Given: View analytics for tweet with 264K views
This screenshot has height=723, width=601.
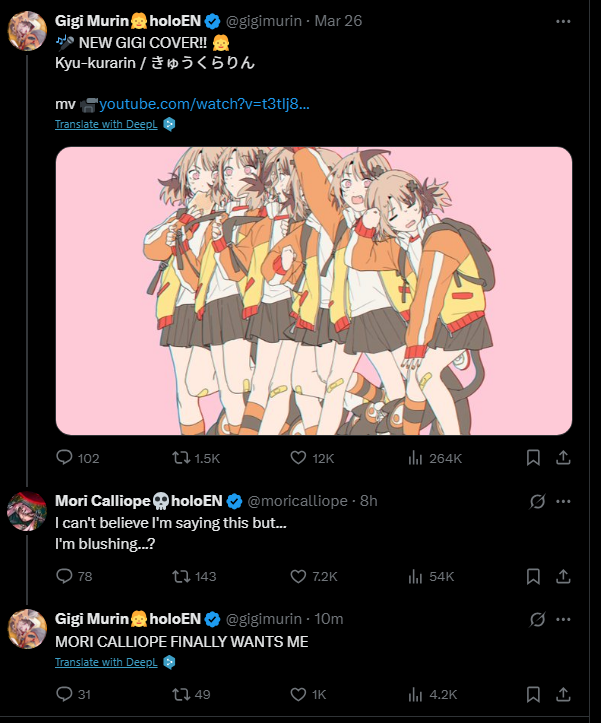Looking at the screenshot, I should [416, 458].
